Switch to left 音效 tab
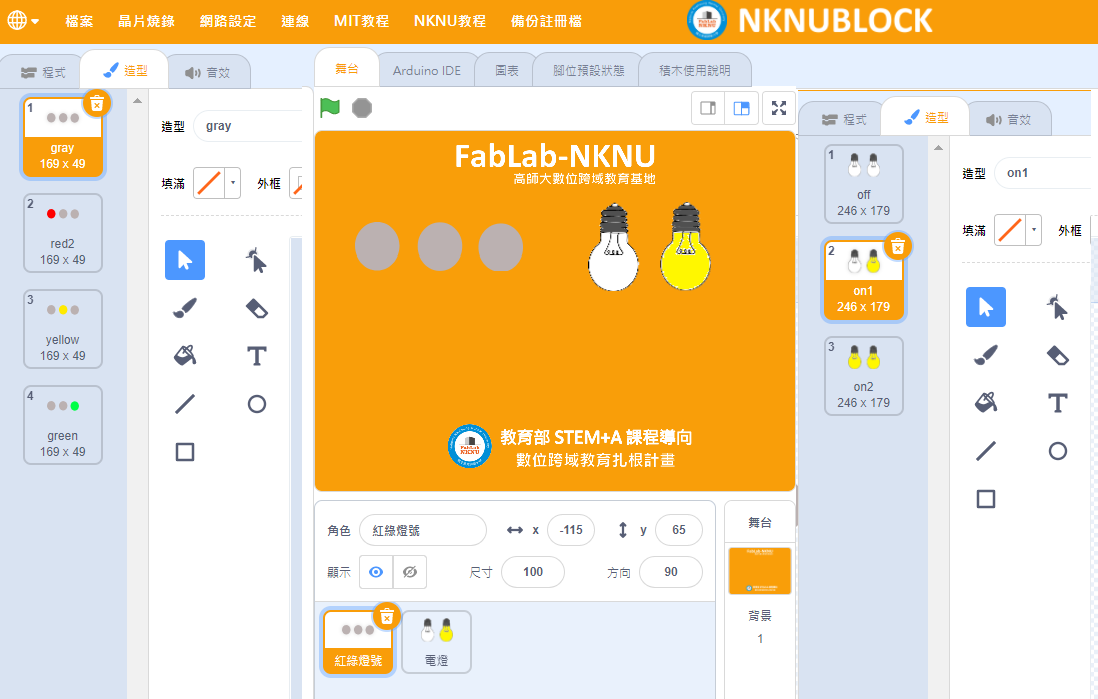This screenshot has height=699, width=1098. (x=208, y=72)
